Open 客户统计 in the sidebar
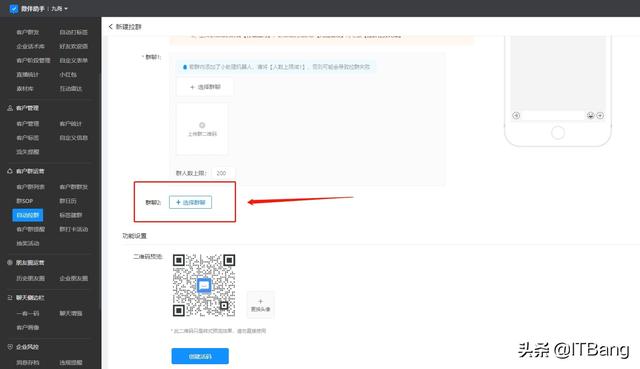Image resolution: width=640 pixels, height=369 pixels. coord(71,124)
